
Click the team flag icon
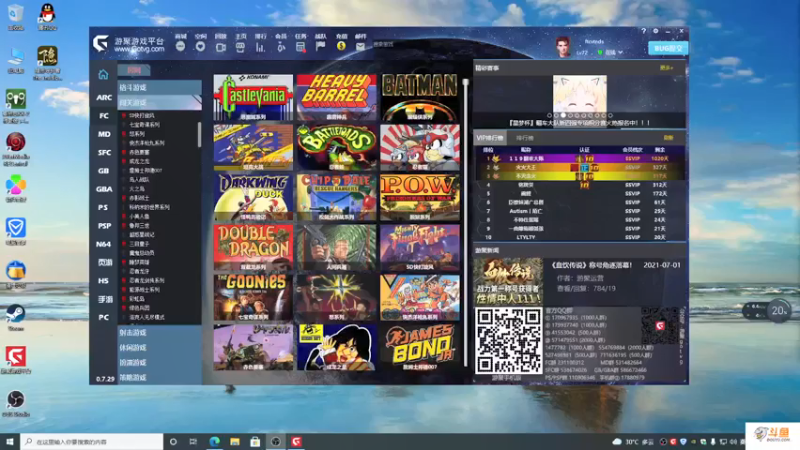[320, 46]
